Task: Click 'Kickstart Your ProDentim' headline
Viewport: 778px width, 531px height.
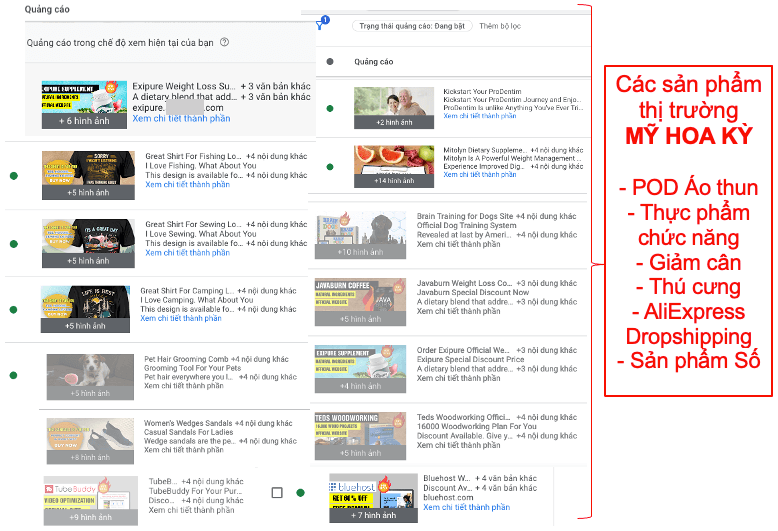Action: pos(482,92)
